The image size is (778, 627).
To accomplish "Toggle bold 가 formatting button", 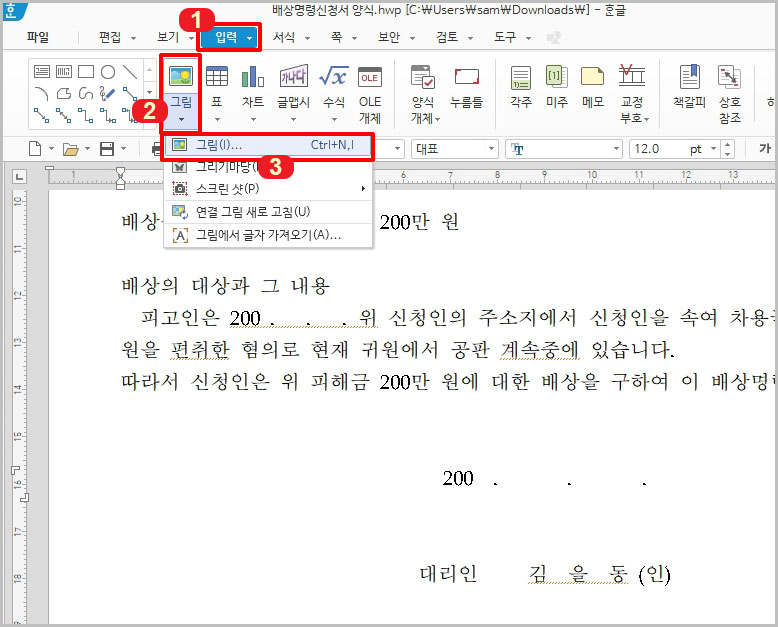I will click(765, 148).
